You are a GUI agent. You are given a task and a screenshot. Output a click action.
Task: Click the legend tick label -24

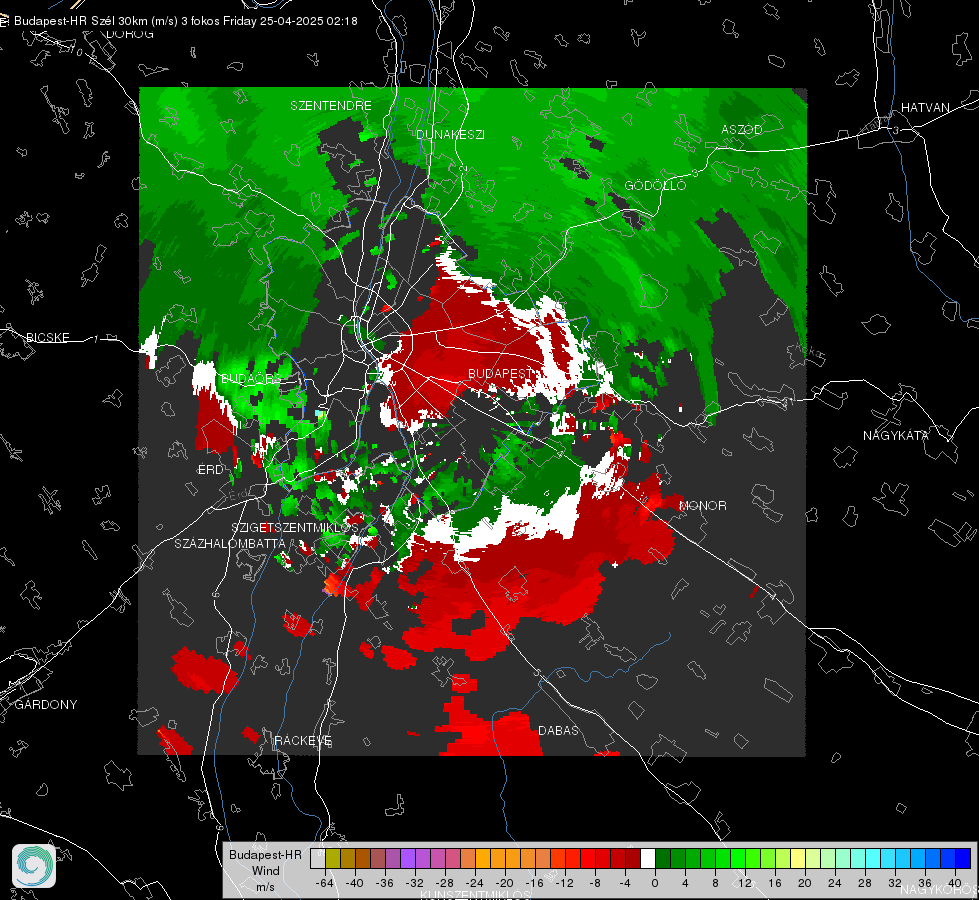[x=475, y=883]
